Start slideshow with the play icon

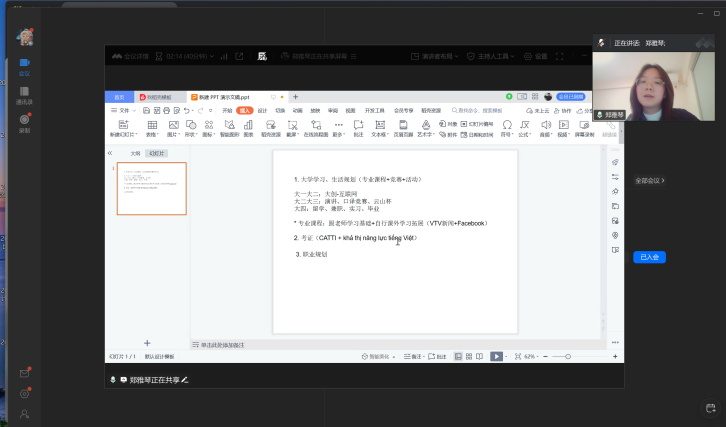click(x=495, y=356)
